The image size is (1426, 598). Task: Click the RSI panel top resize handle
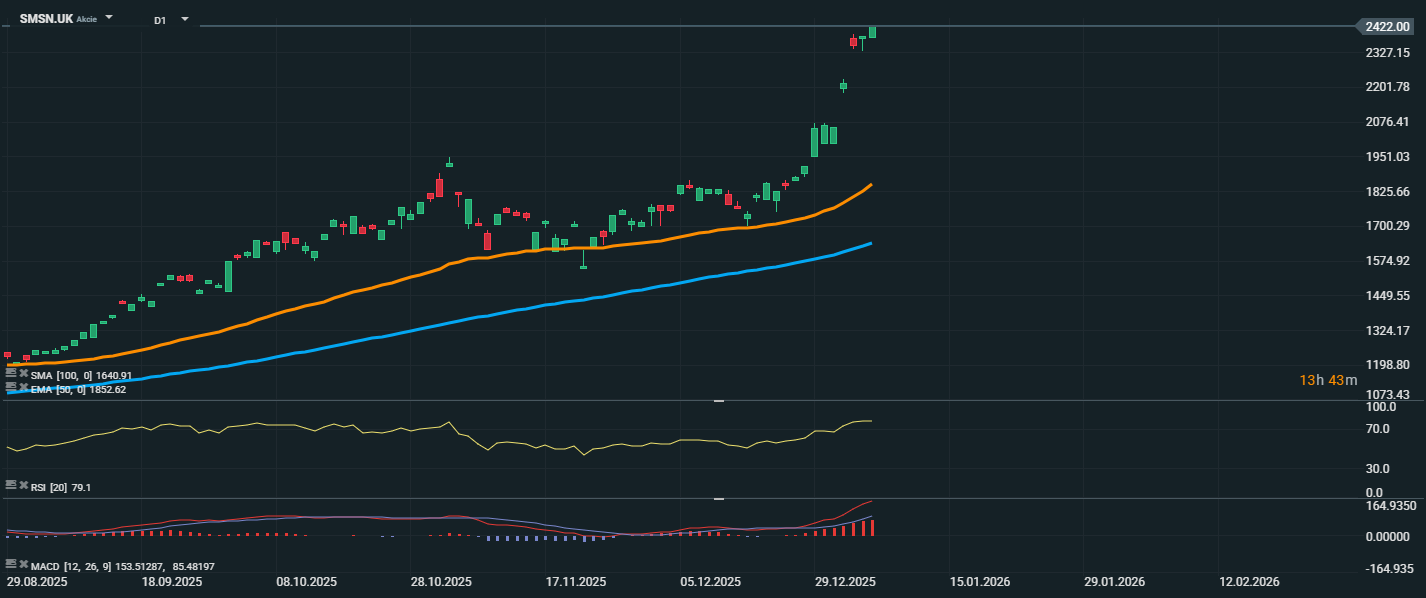pos(718,401)
